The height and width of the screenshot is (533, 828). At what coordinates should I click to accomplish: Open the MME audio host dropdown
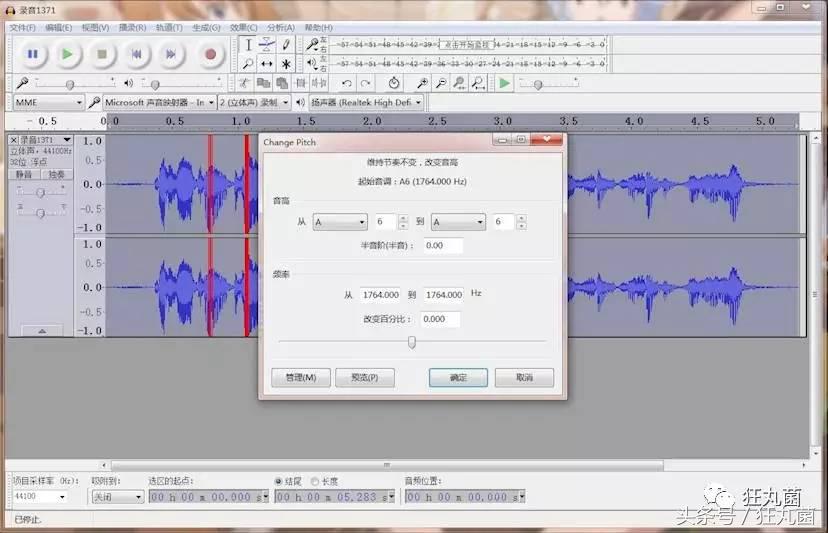[49, 102]
